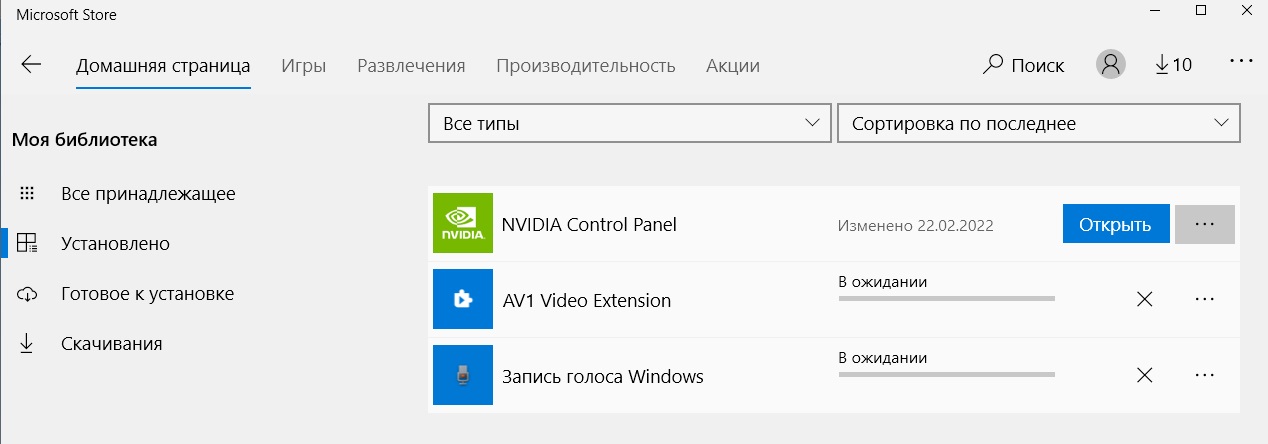Open more options for Запись голоса Windows
The width and height of the screenshot is (1268, 444).
pyautogui.click(x=1204, y=375)
